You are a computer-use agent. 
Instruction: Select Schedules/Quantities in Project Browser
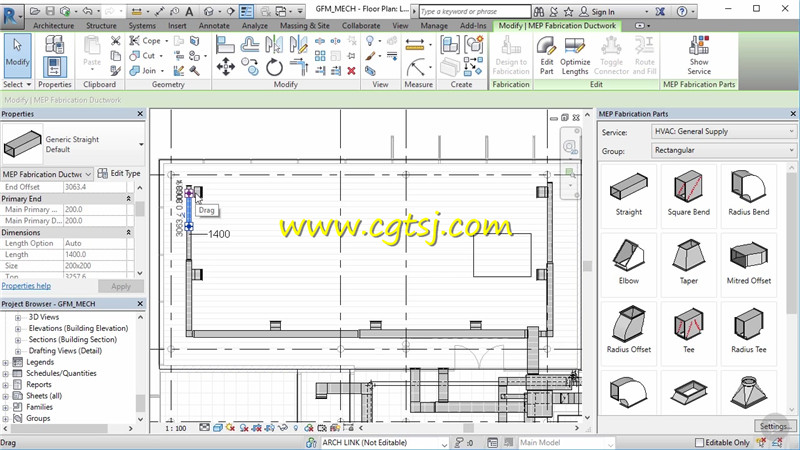61,373
